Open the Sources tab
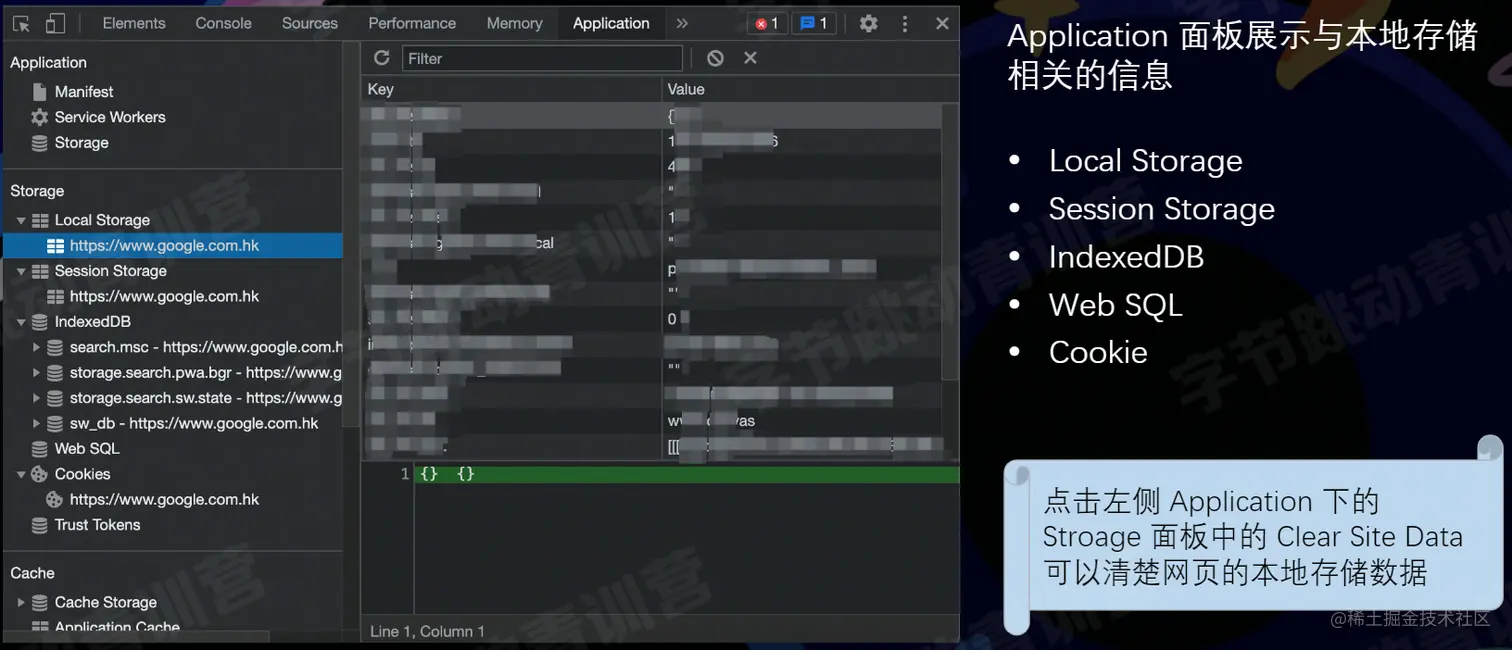This screenshot has width=1512, height=650. pyautogui.click(x=310, y=23)
